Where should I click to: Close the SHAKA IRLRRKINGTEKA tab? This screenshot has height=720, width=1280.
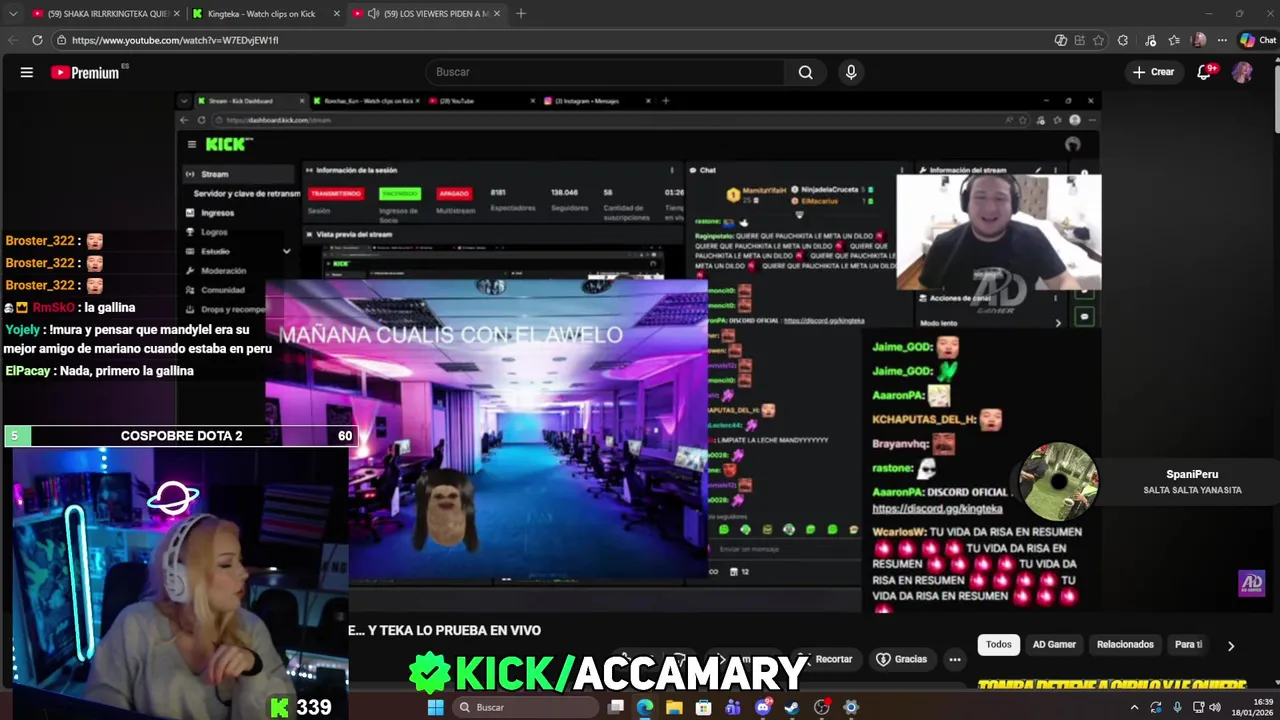(x=176, y=14)
